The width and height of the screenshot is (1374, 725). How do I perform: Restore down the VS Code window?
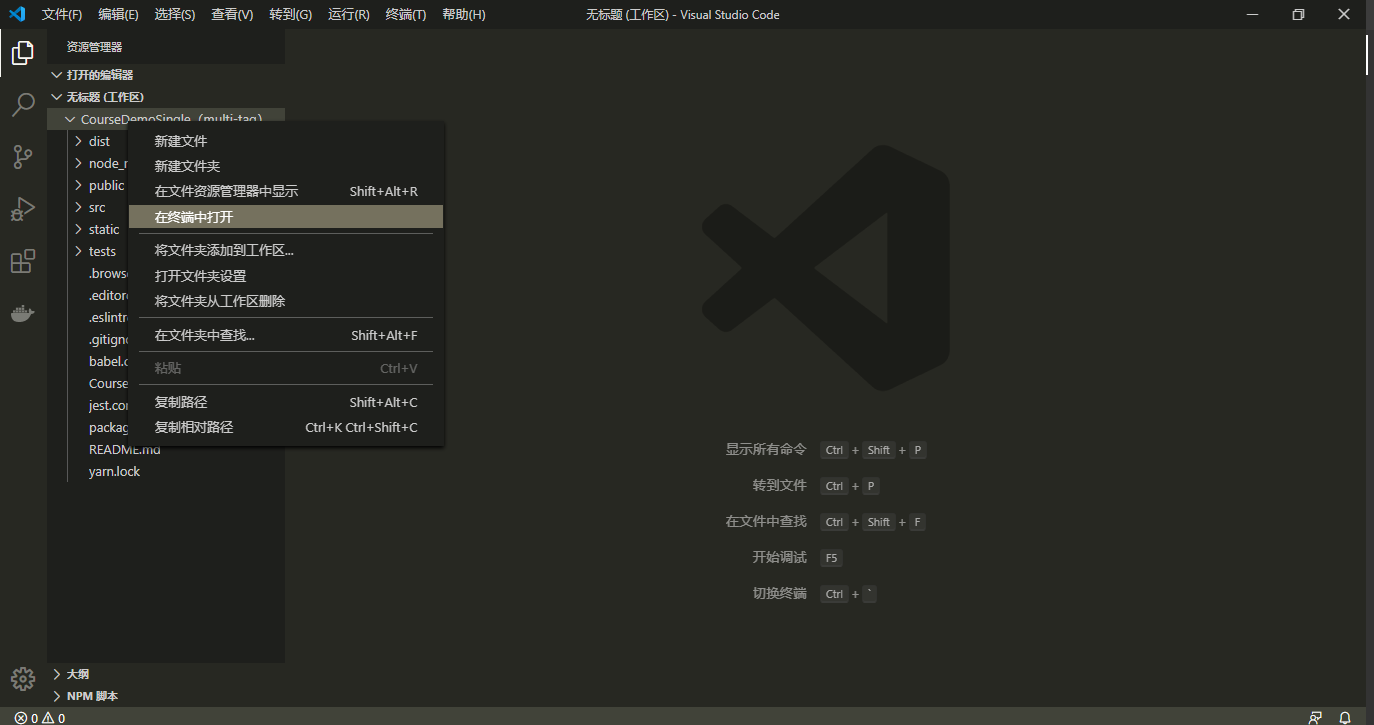tap(1298, 14)
